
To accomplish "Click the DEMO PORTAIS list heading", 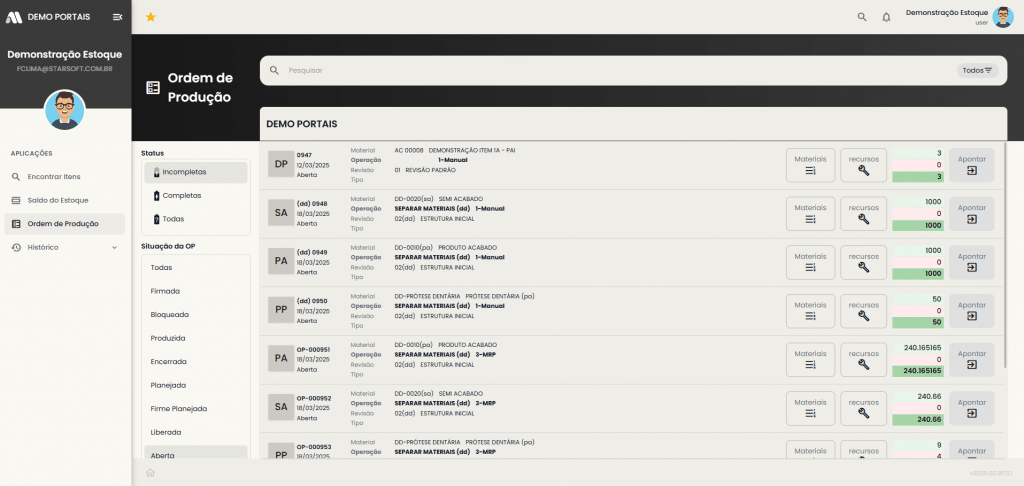I will pyautogui.click(x=302, y=124).
